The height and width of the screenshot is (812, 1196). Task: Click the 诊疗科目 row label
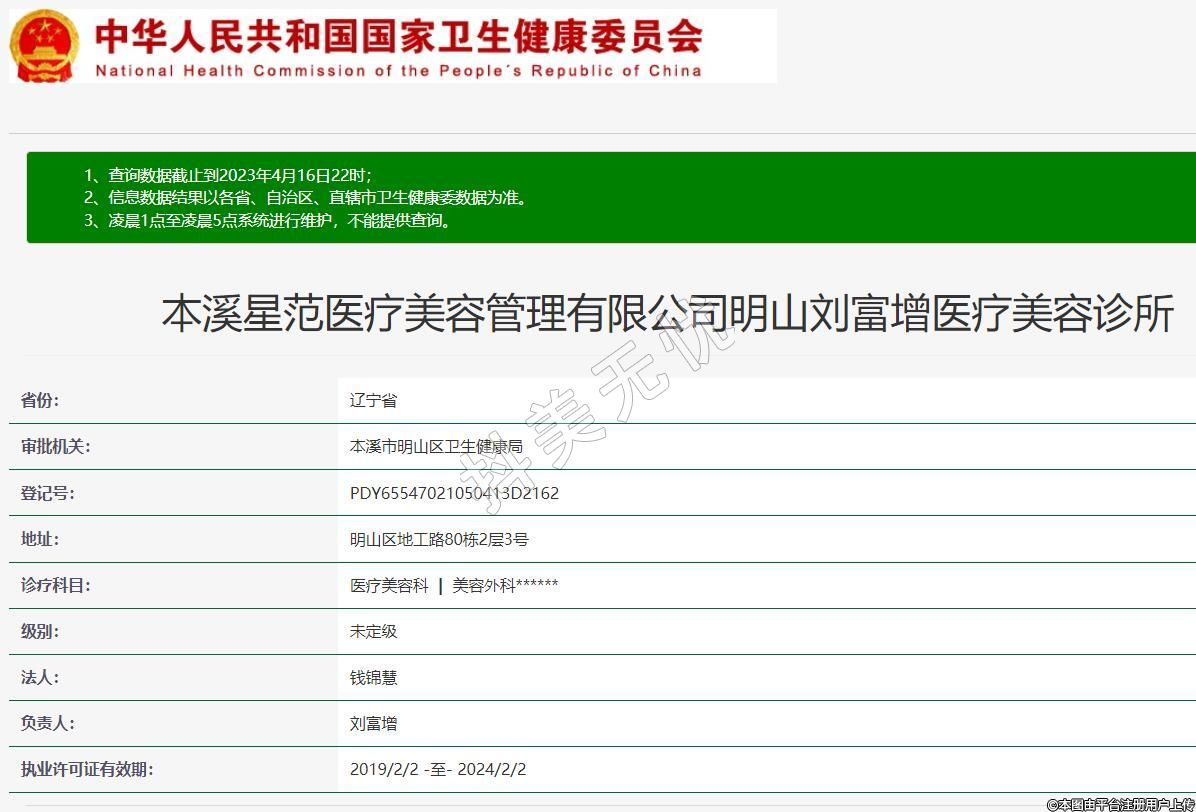click(55, 585)
